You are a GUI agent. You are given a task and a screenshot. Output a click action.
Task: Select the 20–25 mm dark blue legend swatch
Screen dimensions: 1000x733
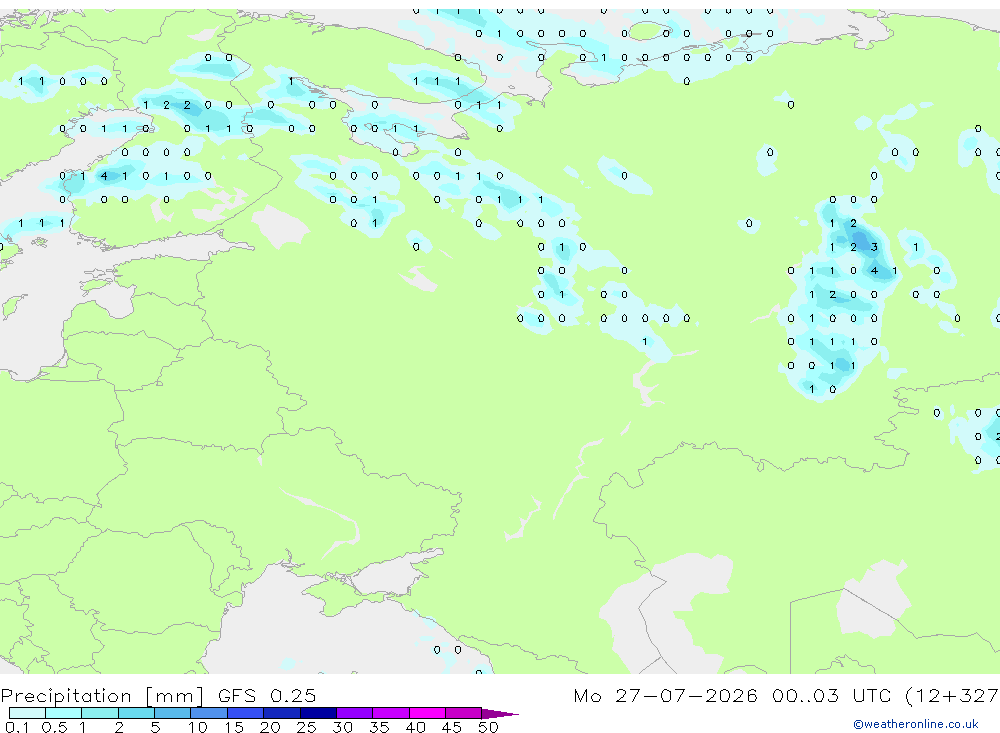pos(281,713)
